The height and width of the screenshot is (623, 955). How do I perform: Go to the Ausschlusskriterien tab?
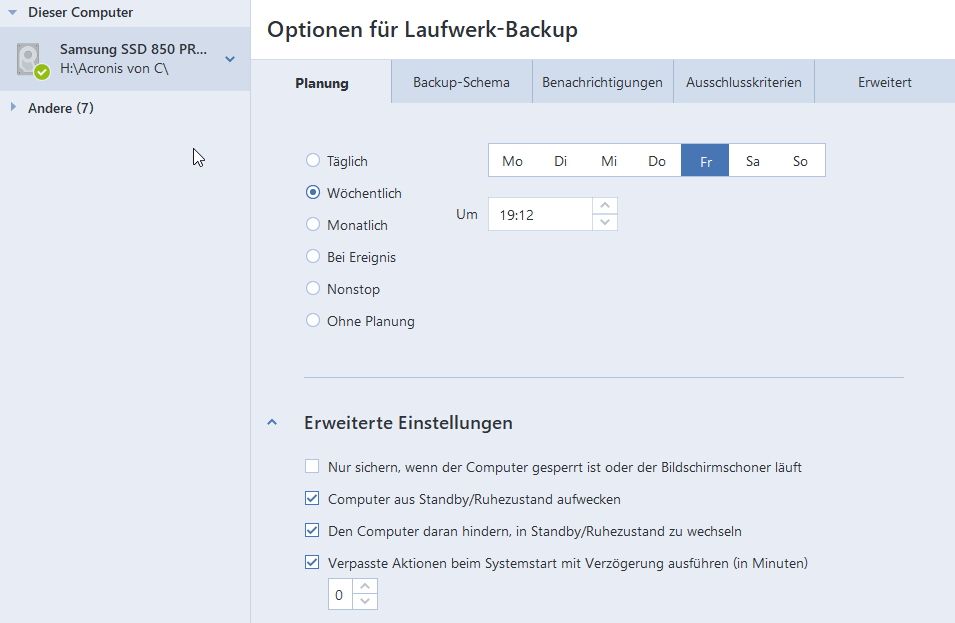pyautogui.click(x=743, y=83)
